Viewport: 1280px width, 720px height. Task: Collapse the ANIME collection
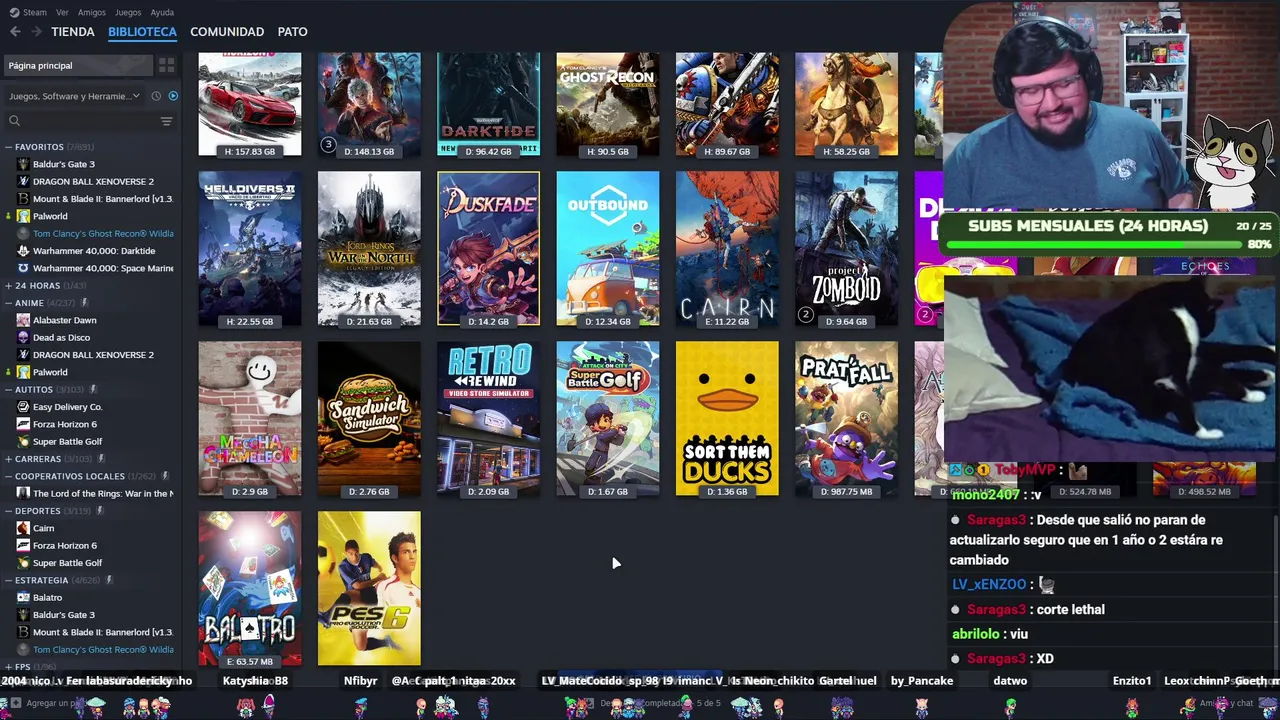coord(9,303)
